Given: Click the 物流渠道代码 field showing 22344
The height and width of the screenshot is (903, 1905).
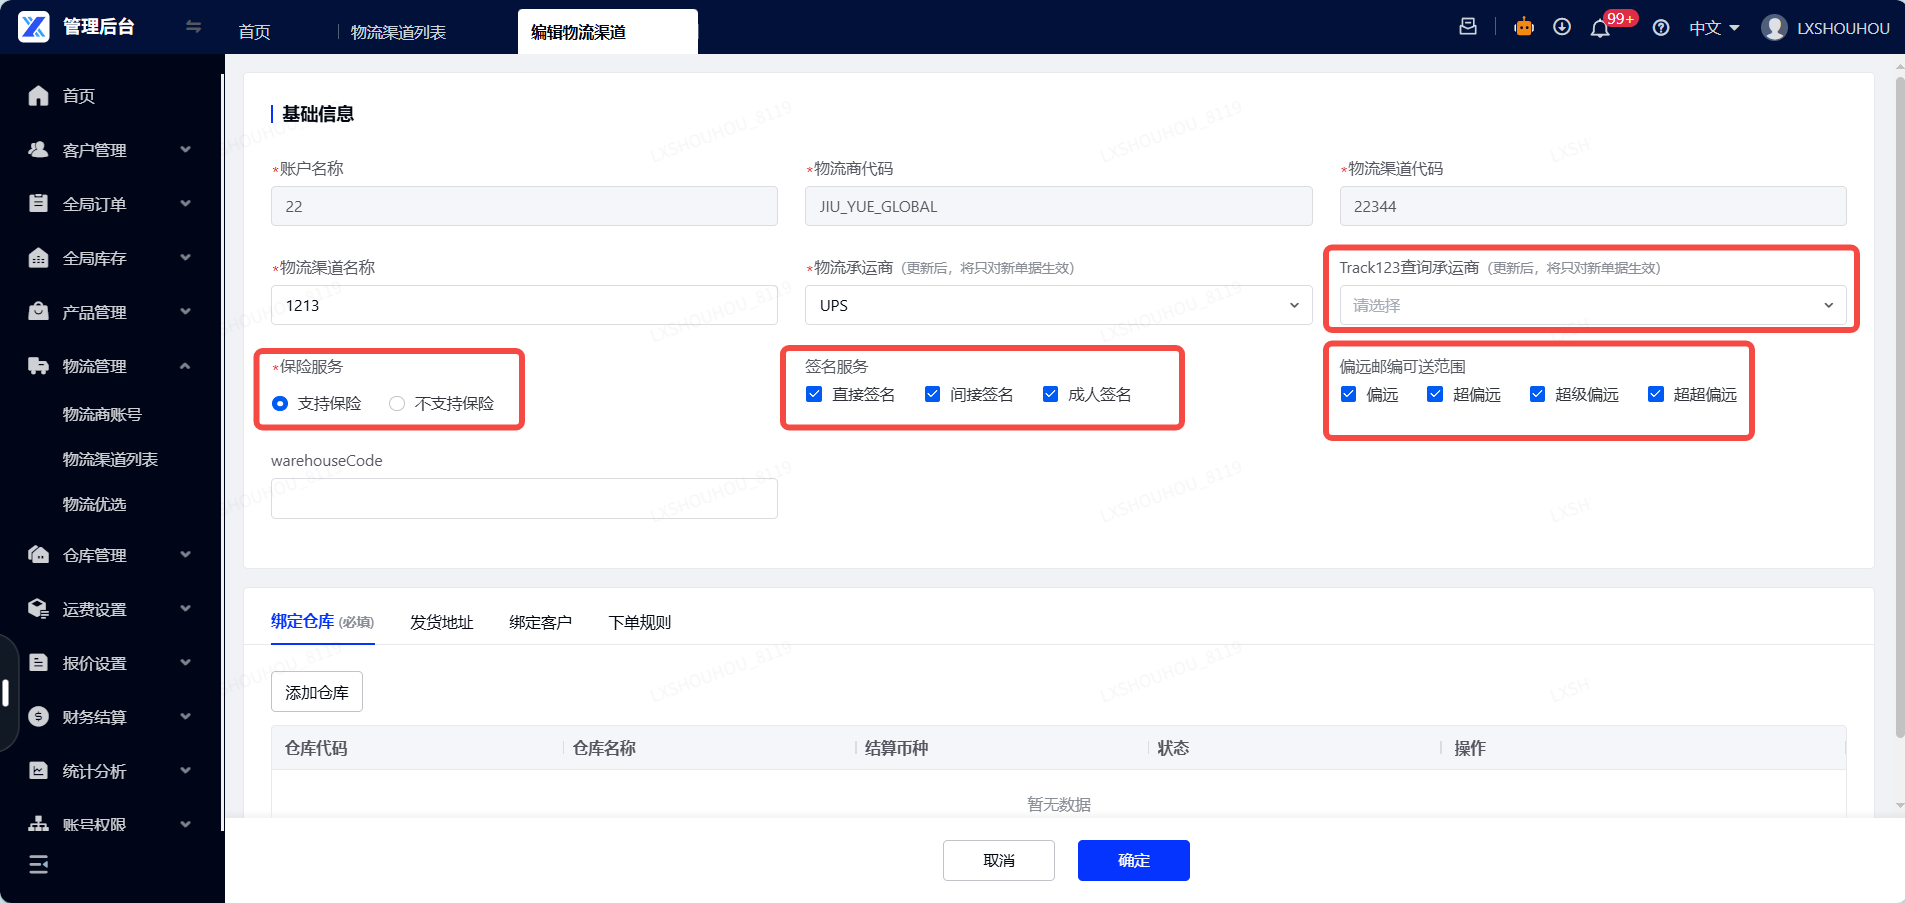Looking at the screenshot, I should 1592,207.
